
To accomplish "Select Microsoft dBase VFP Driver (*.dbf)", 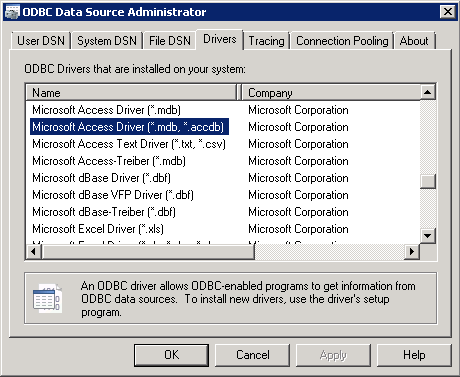I will tap(113, 195).
